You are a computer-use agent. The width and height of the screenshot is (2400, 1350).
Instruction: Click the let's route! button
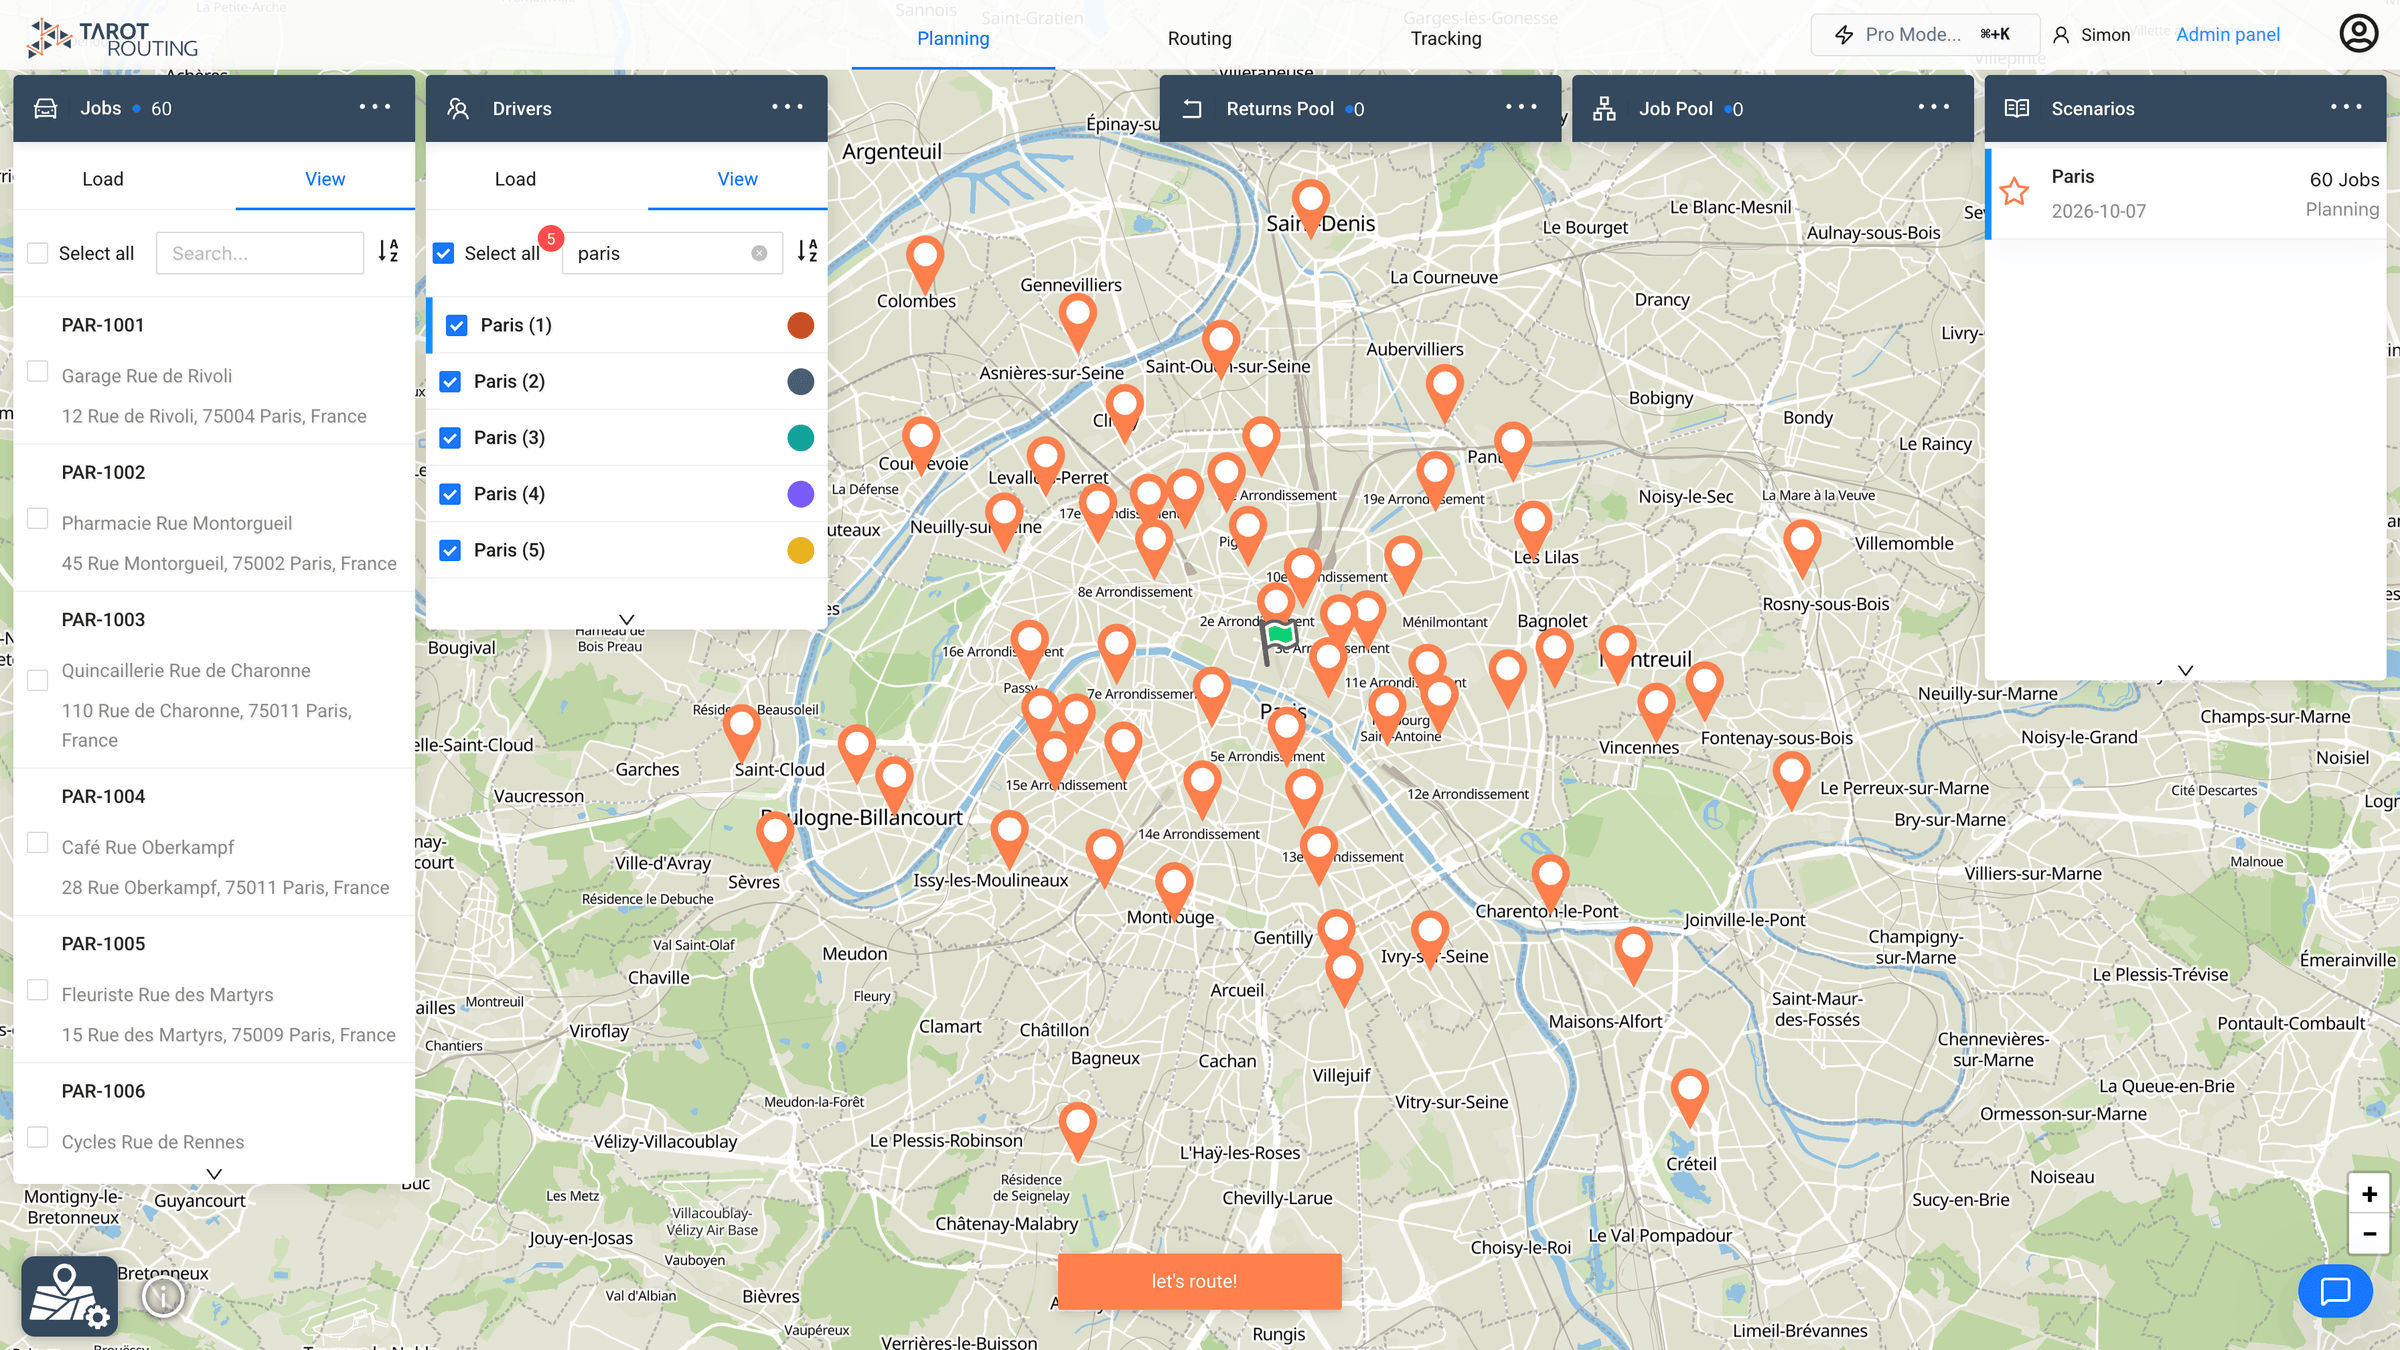[x=1199, y=1281]
